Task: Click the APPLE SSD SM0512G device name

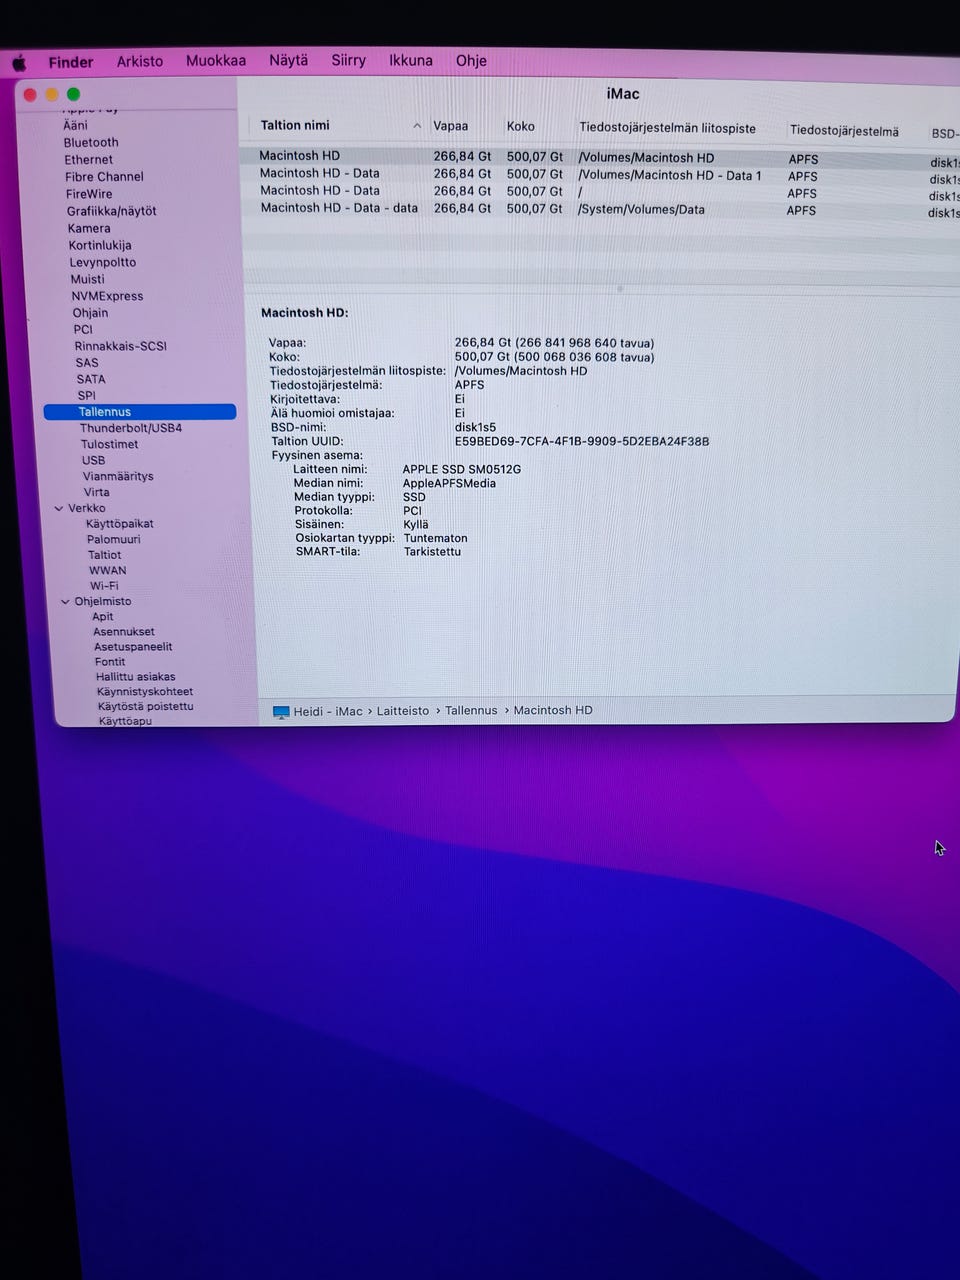Action: tap(462, 470)
